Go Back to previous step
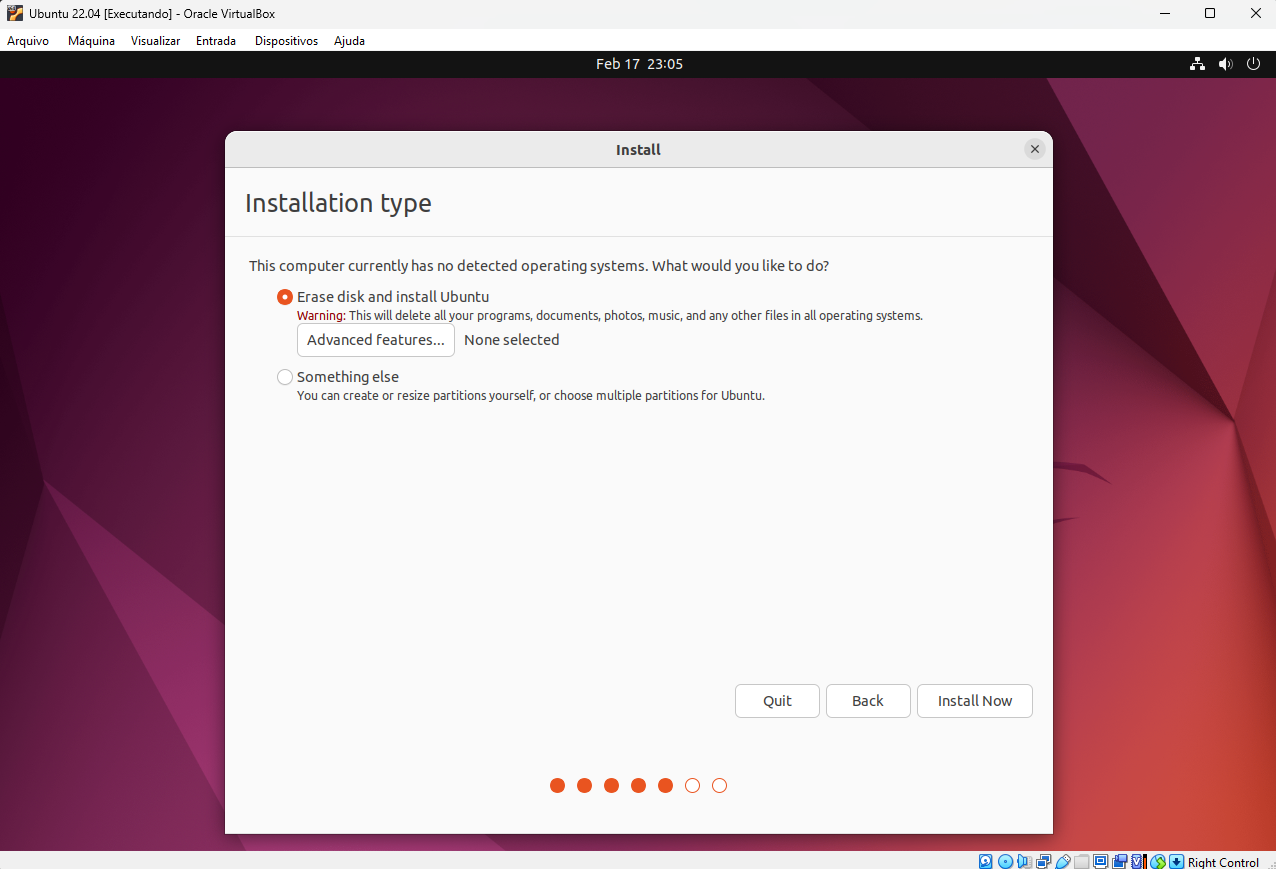This screenshot has height=869, width=1276. click(867, 701)
